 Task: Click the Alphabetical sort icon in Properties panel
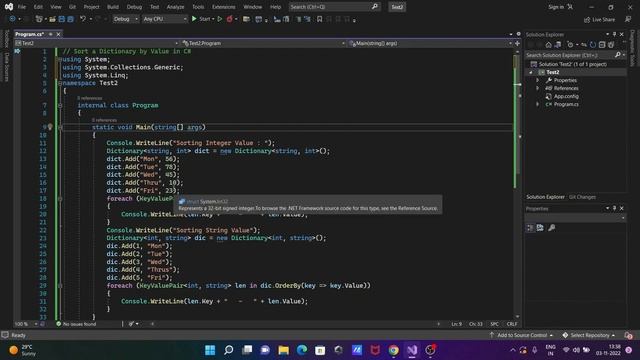click(540, 228)
